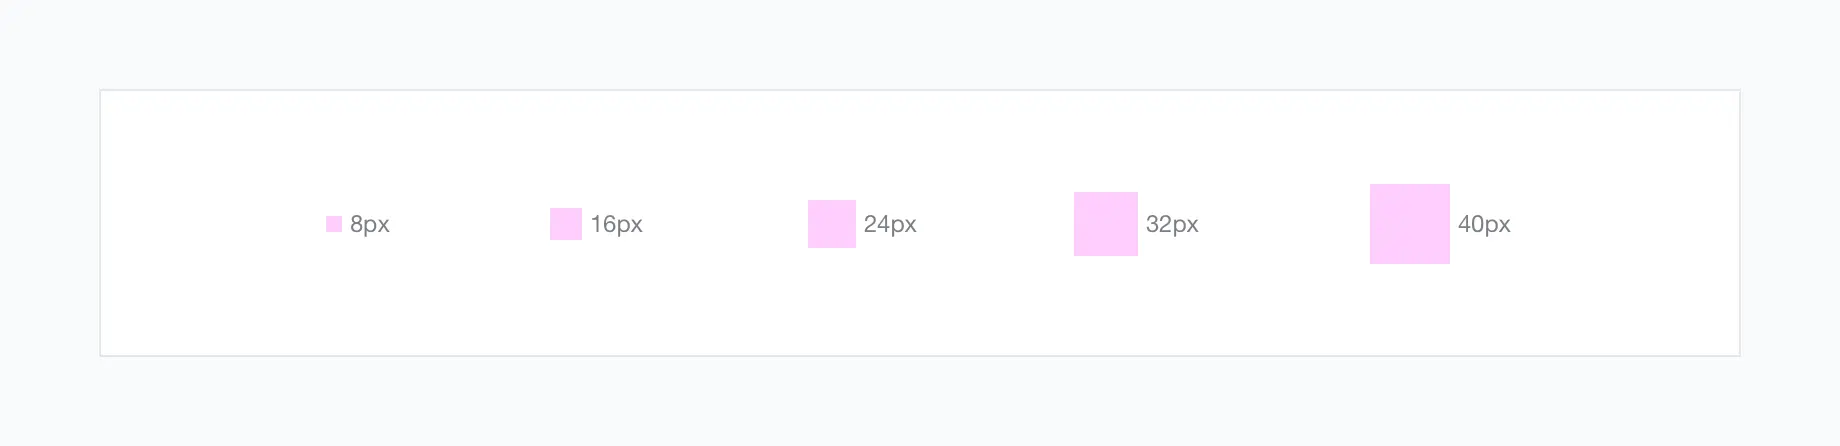Pick the second-smallest pink swatch

(566, 224)
